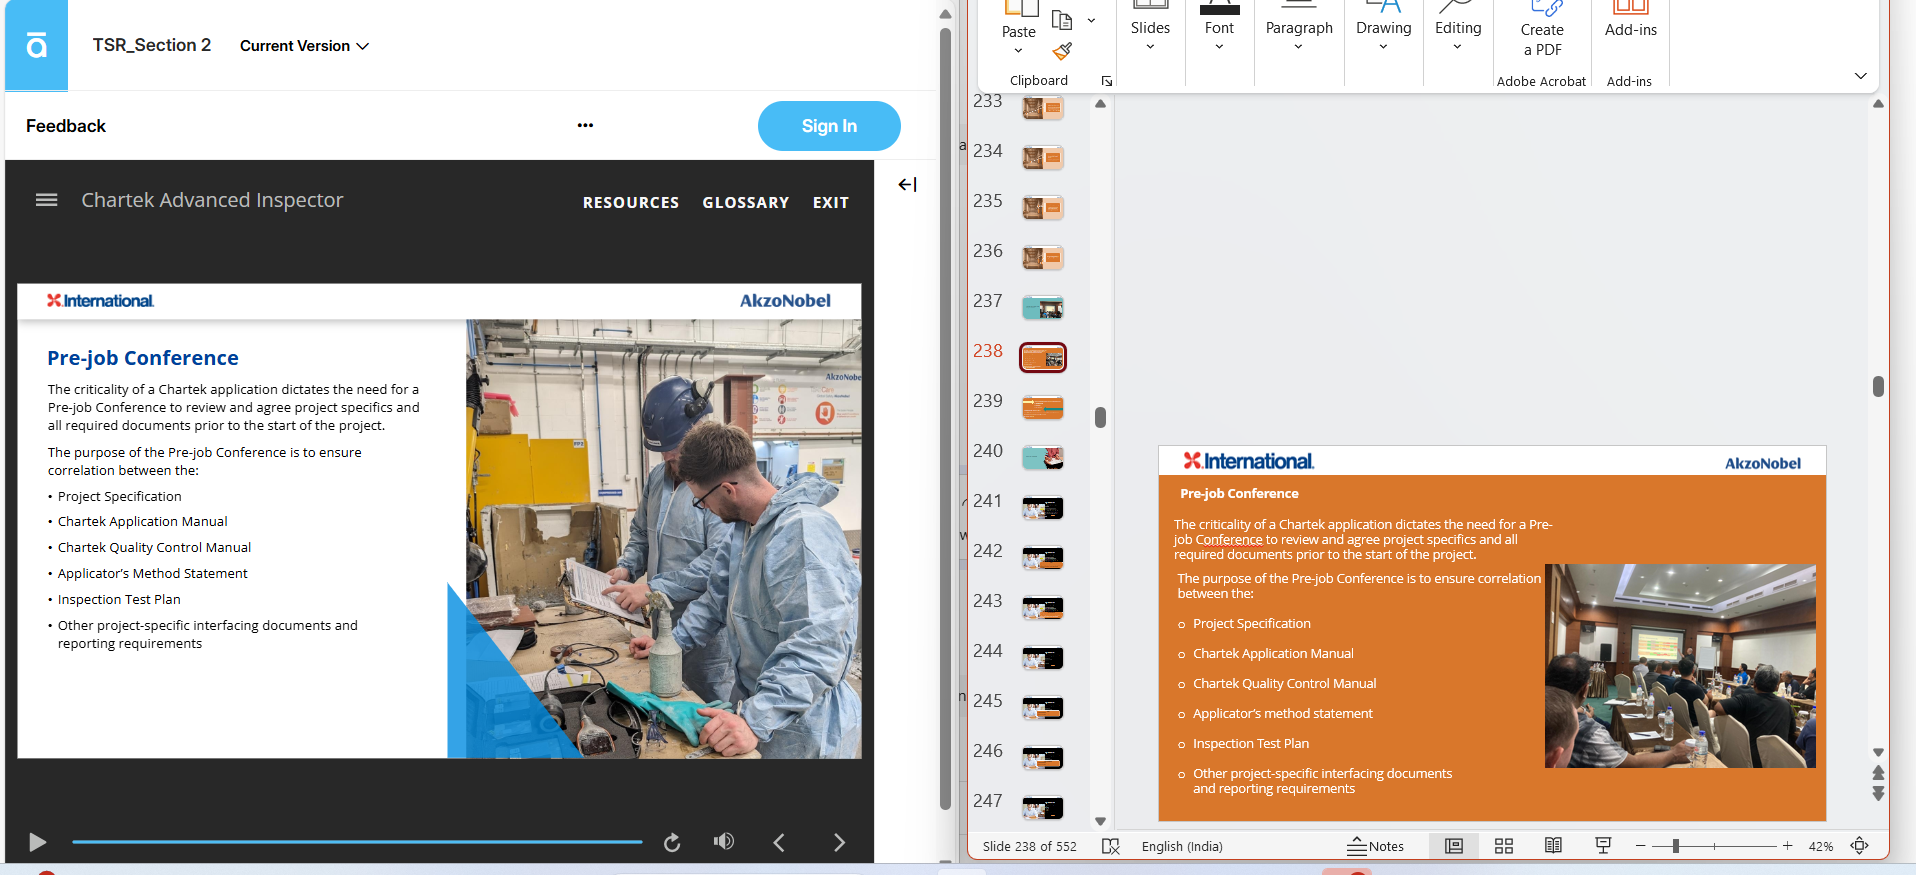This screenshot has width=1916, height=875.
Task: Click the Articulate home logo icon
Action: pyautogui.click(x=36, y=45)
